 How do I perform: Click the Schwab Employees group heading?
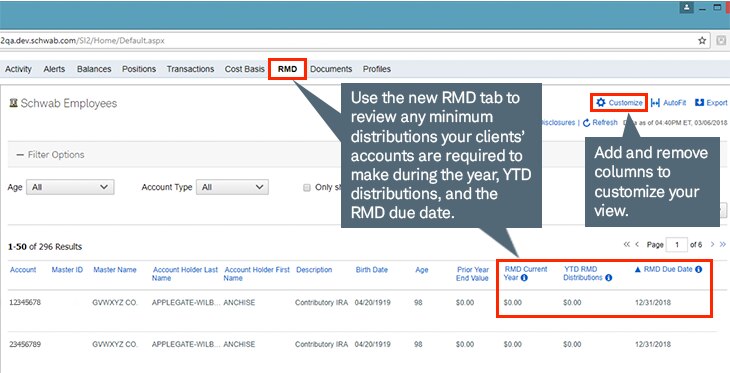pos(68,103)
